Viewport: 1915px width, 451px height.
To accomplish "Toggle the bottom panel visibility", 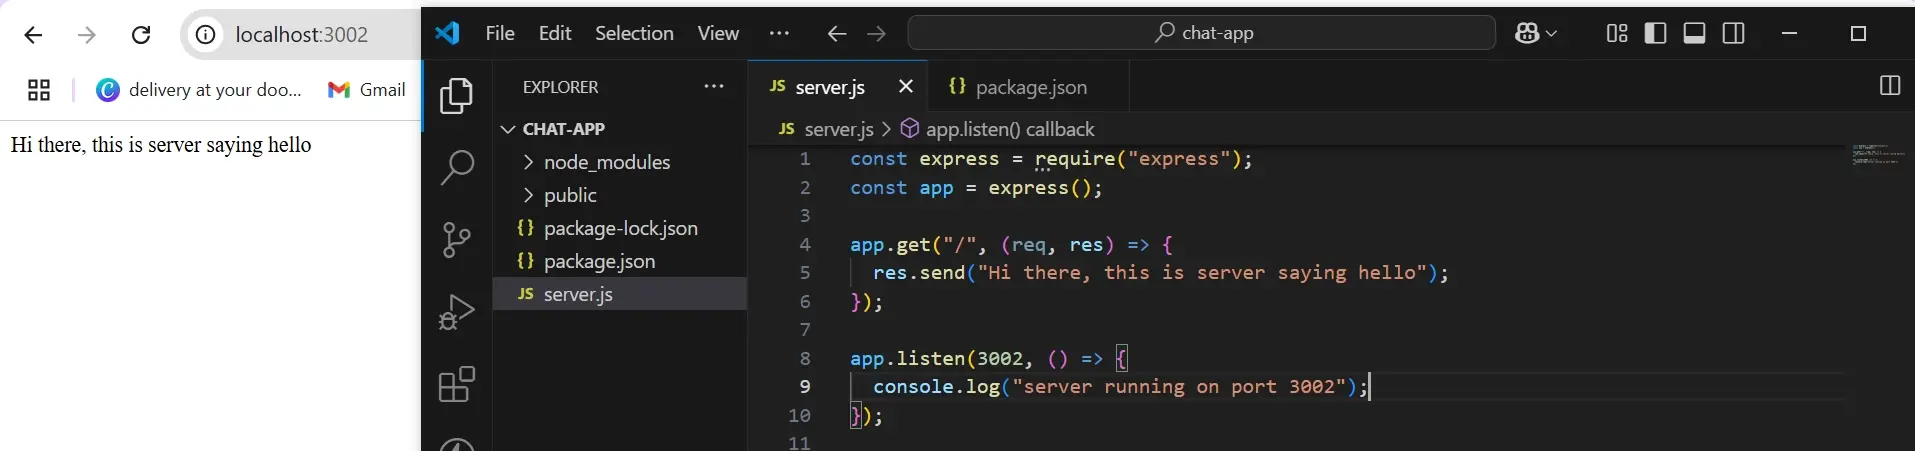I will click(x=1694, y=33).
